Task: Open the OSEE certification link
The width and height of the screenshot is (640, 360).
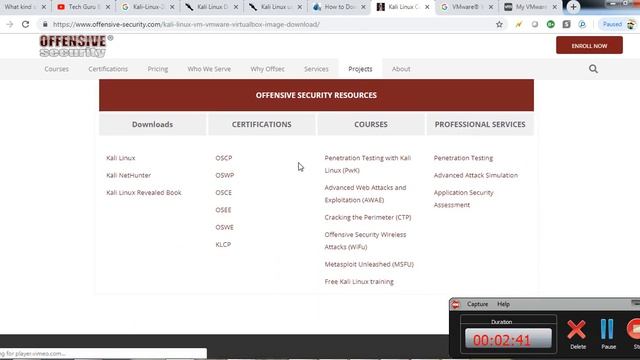Action: (223, 210)
